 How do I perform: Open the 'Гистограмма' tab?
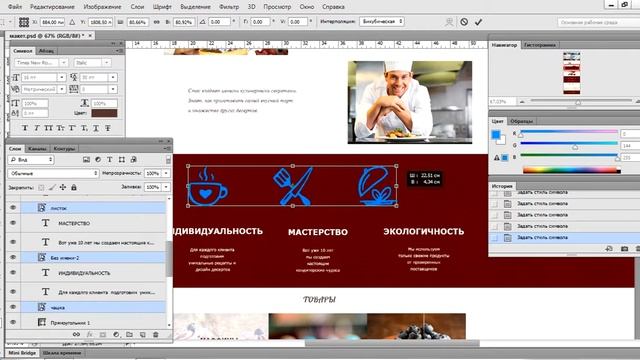coord(539,45)
